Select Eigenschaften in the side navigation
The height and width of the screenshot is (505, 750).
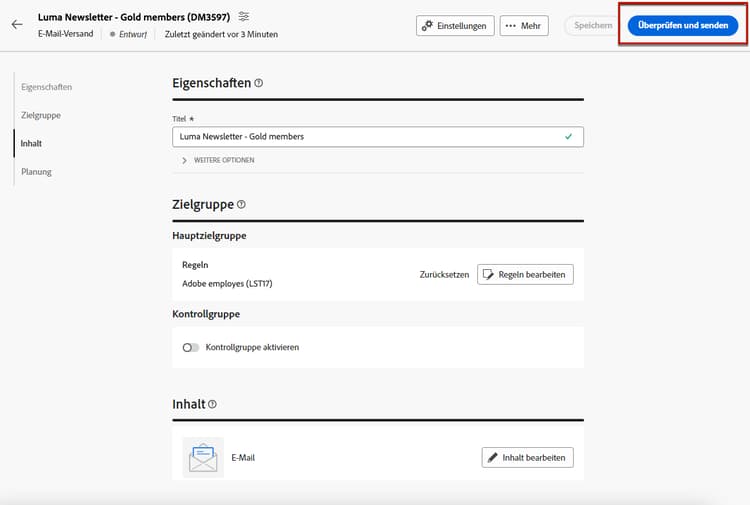pos(46,87)
